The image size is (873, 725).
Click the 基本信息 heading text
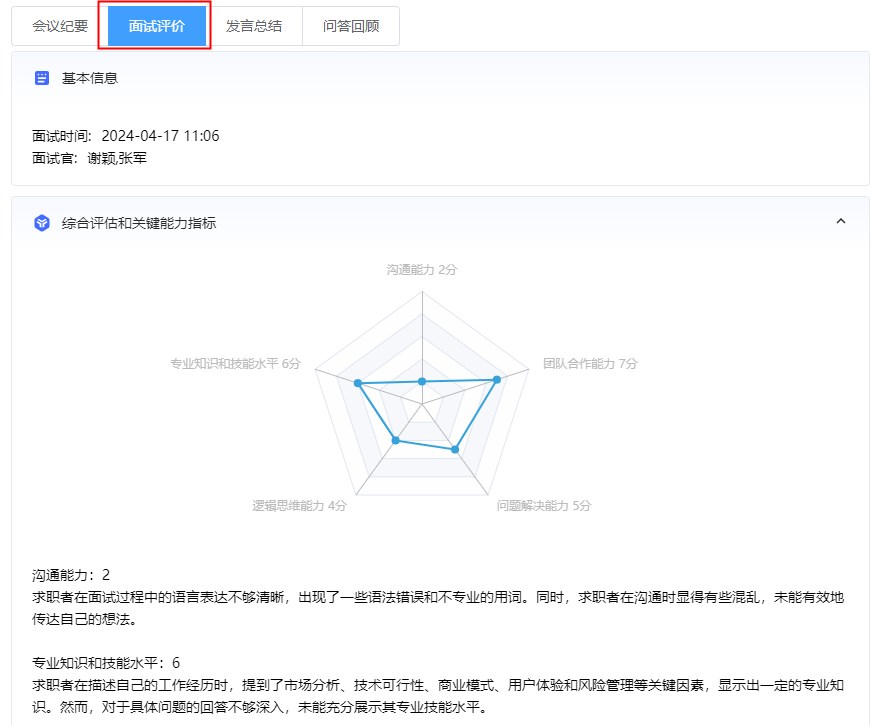pyautogui.click(x=90, y=78)
